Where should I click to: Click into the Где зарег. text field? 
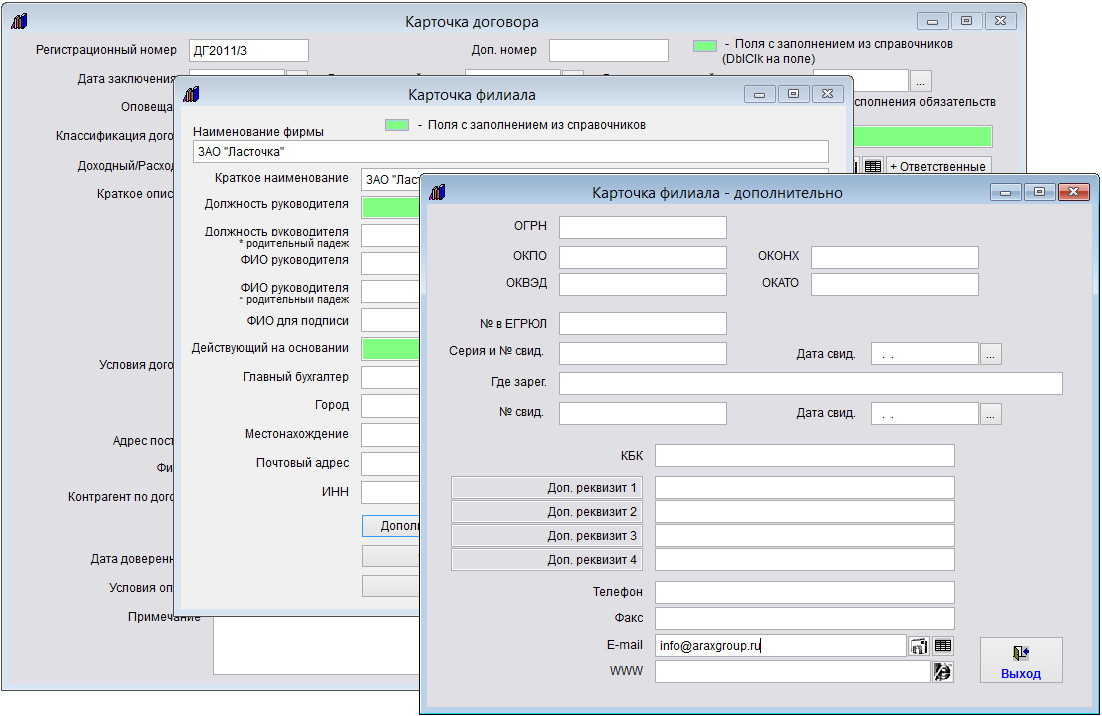point(810,384)
